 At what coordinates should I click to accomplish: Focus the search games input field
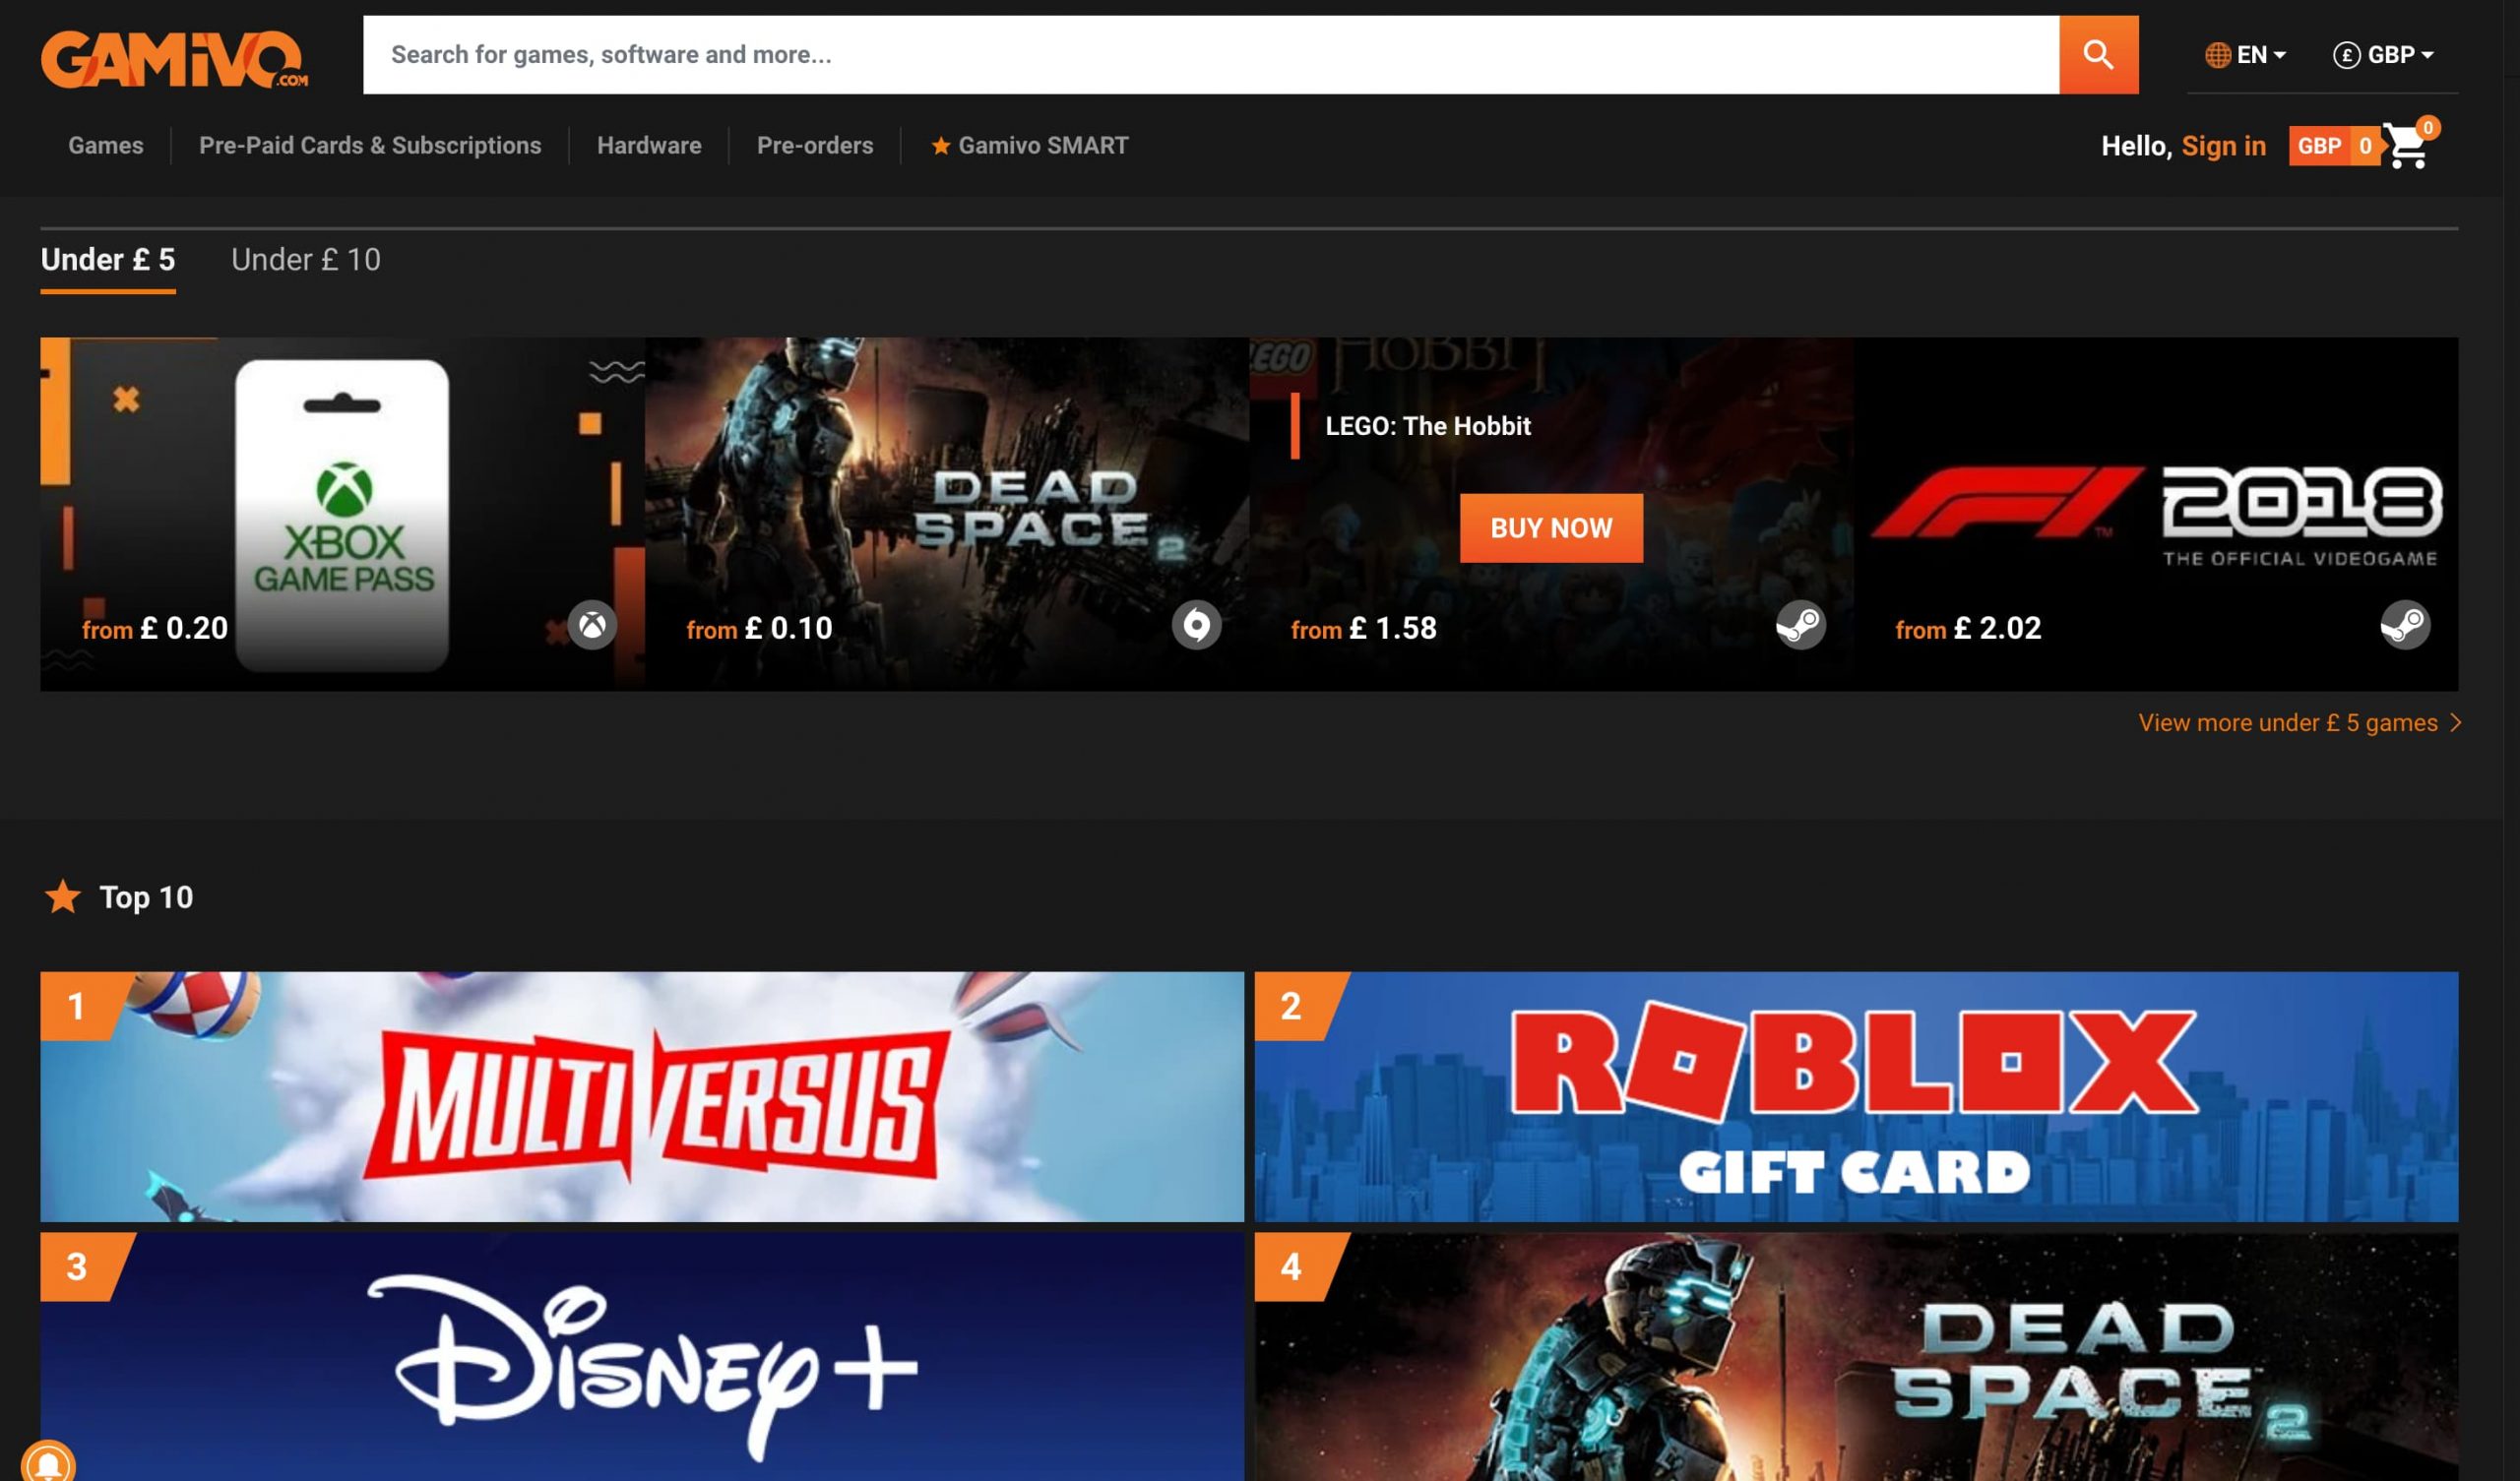1210,55
